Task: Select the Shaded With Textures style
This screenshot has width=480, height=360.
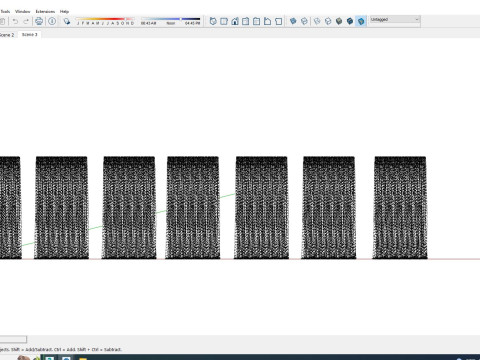Action: tap(350, 21)
